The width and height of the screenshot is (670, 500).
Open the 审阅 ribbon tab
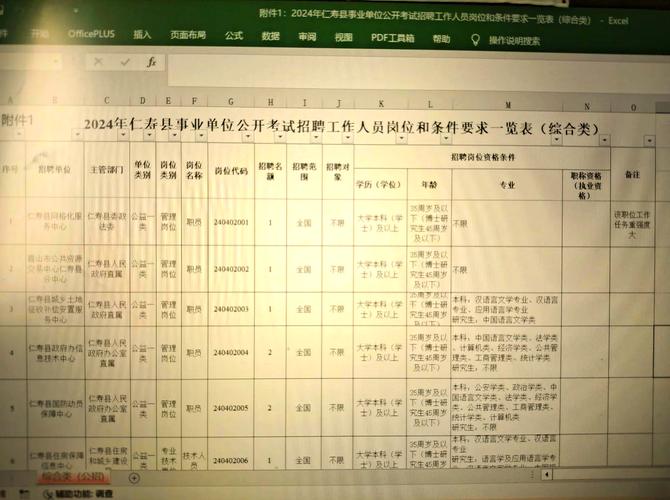(307, 37)
